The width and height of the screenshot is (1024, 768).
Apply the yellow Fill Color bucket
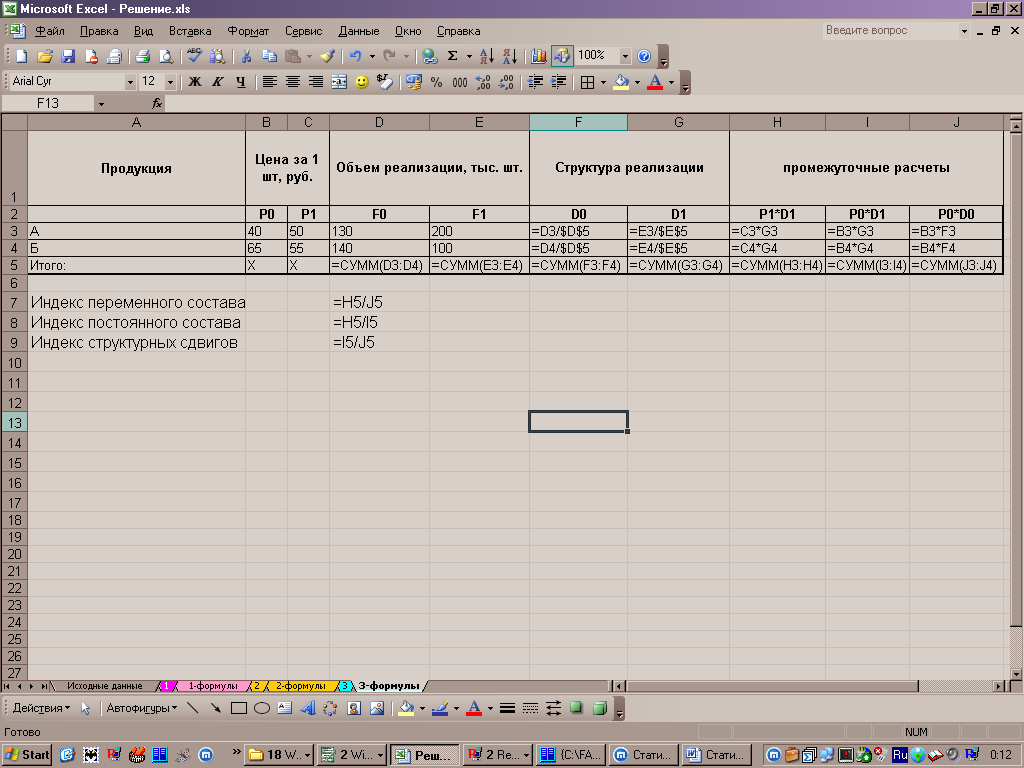click(x=621, y=82)
